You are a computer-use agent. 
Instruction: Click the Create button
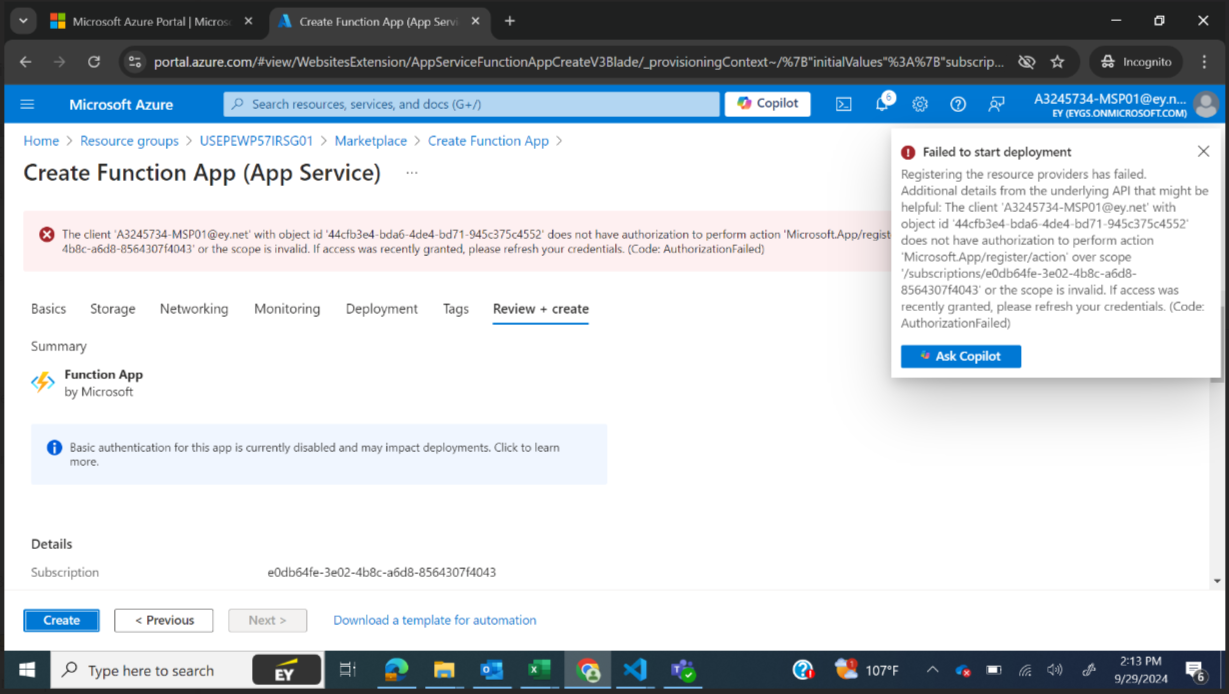(61, 620)
